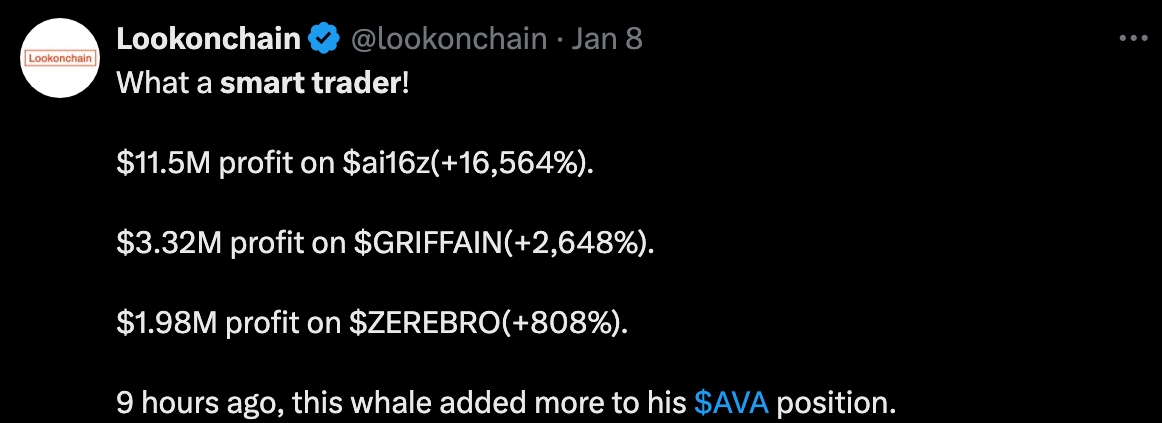Viewport: 1162px width, 423px height.
Task: Open the Lookonchain profile avatar
Action: [x=58, y=58]
